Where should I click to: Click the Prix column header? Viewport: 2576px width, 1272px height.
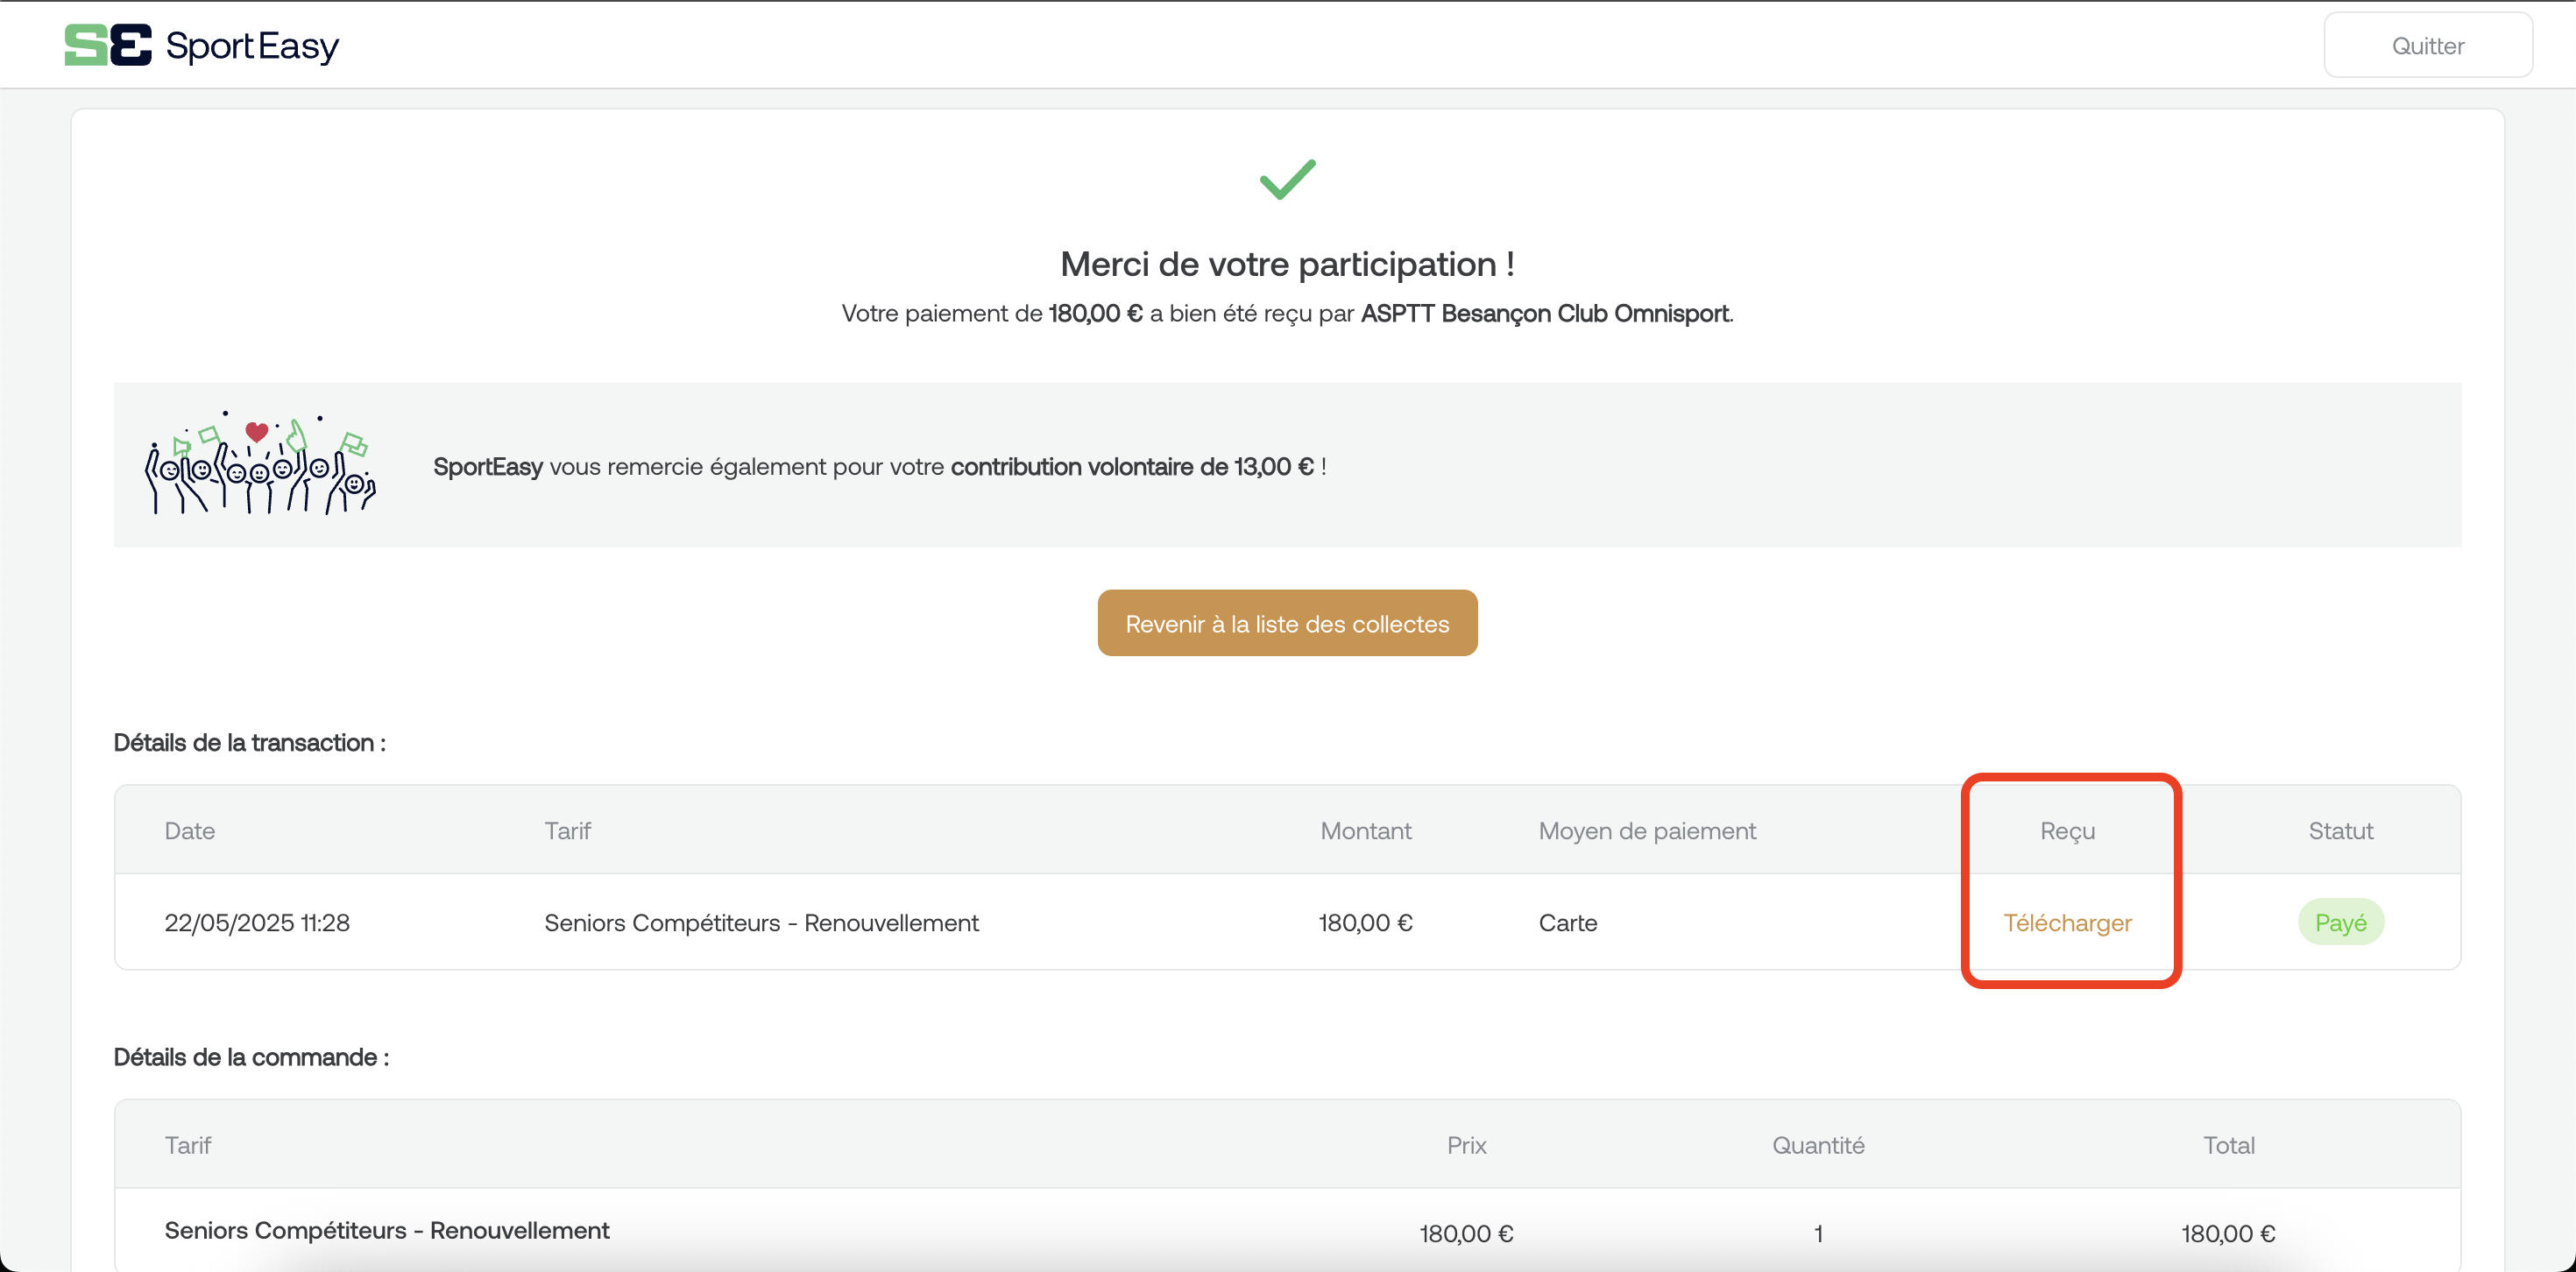coord(1466,1145)
